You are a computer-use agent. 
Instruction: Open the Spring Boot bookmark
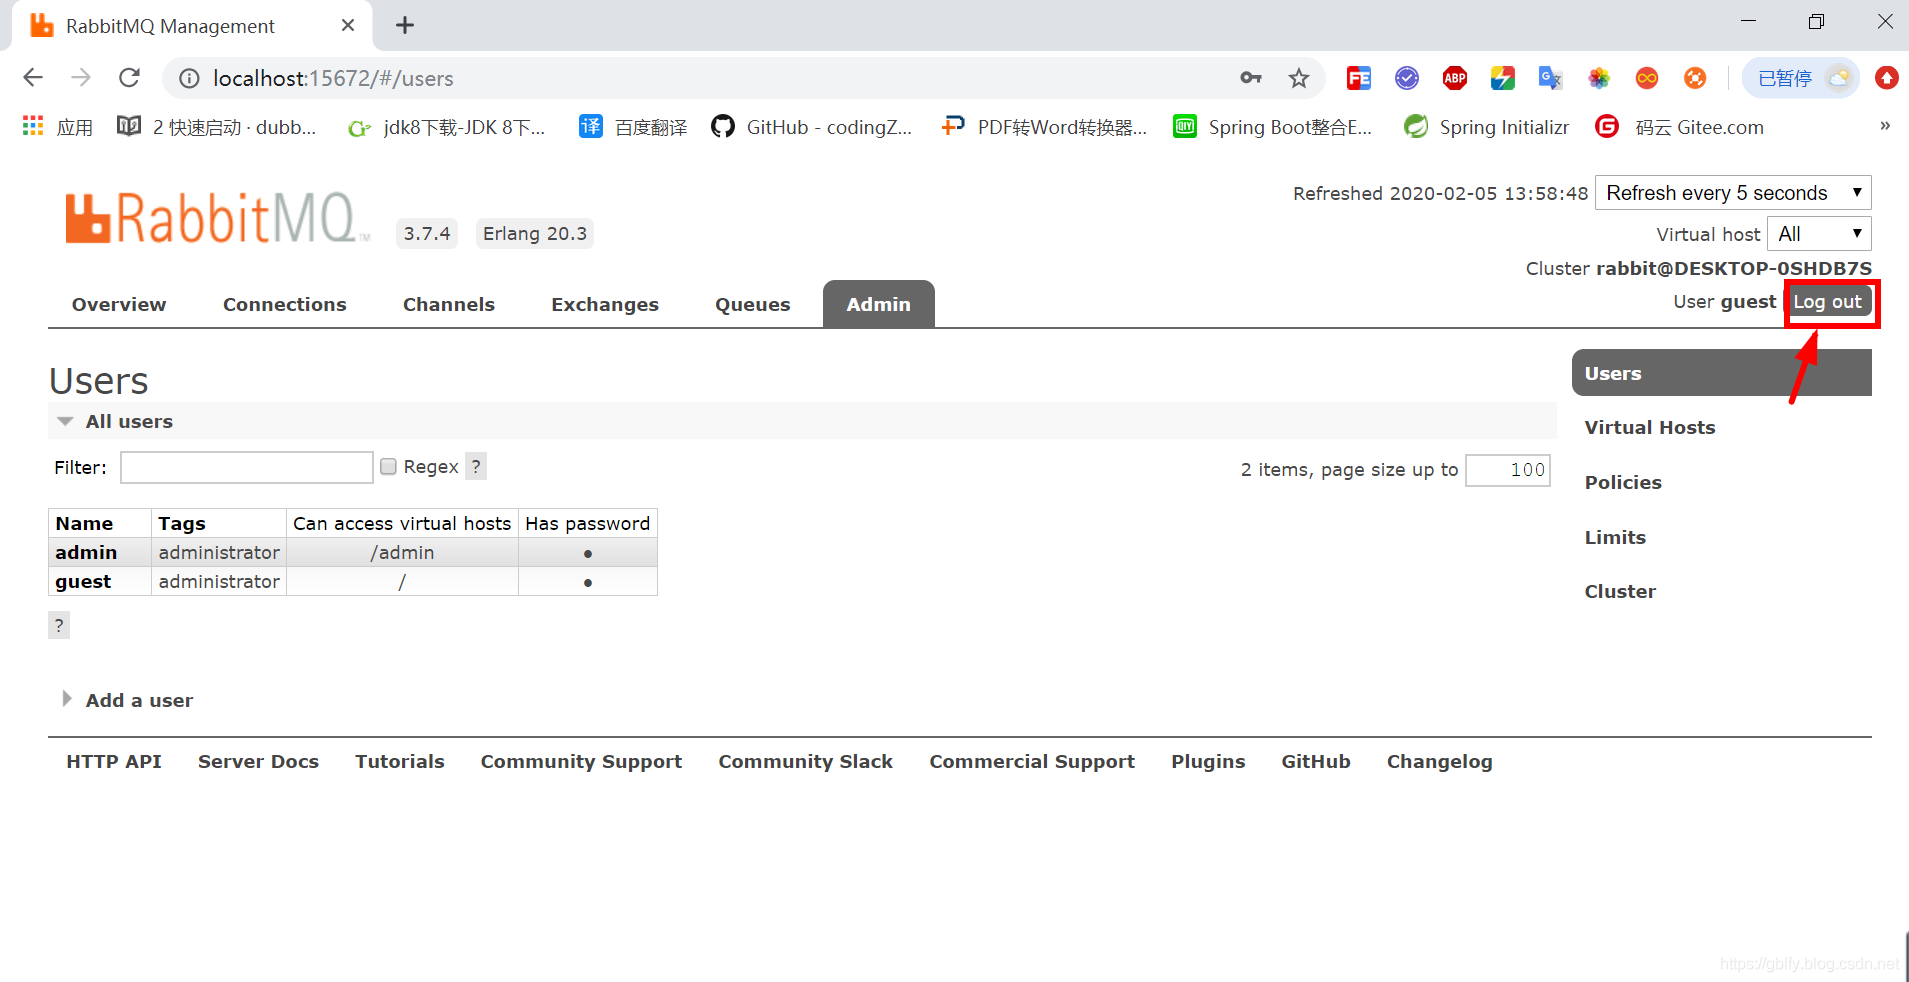[1272, 127]
